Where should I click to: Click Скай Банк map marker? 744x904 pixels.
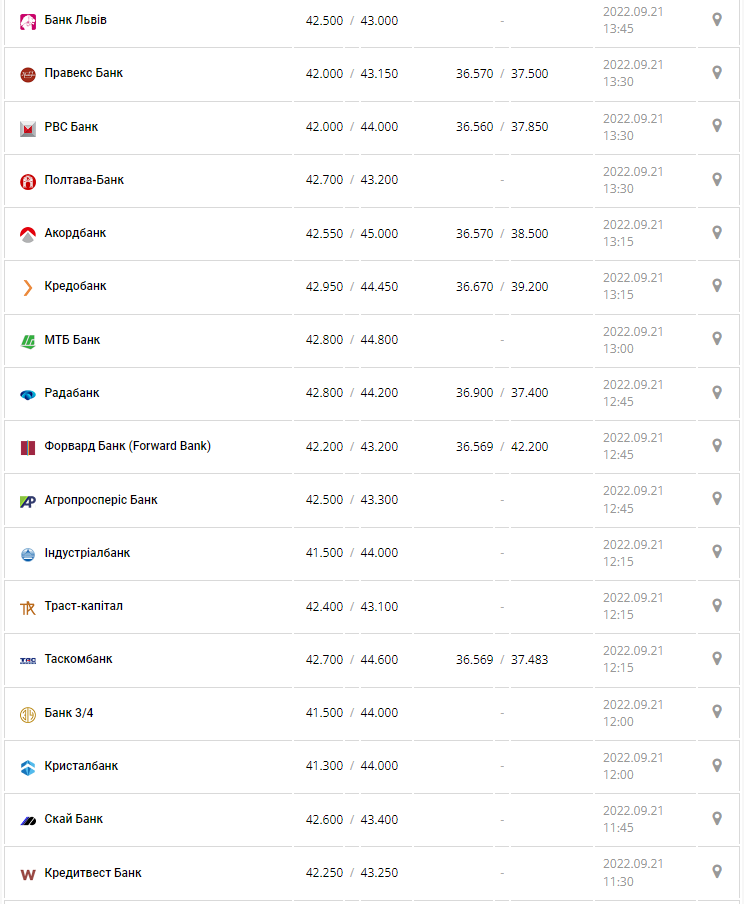[716, 818]
